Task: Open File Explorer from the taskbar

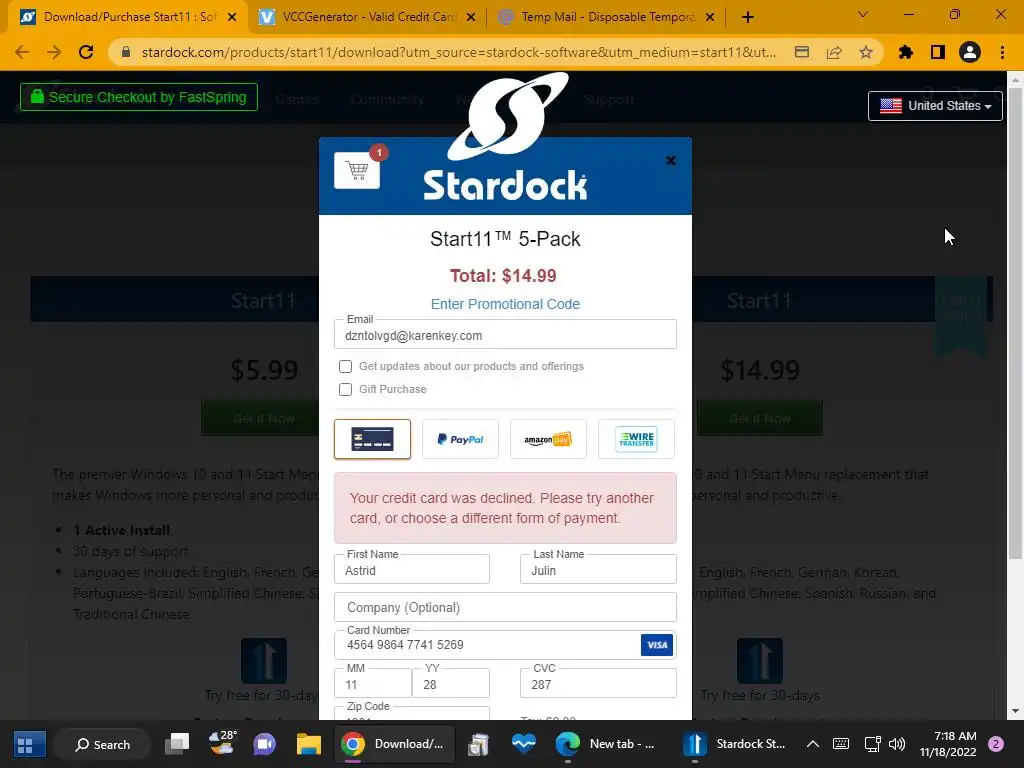Action: [308, 744]
